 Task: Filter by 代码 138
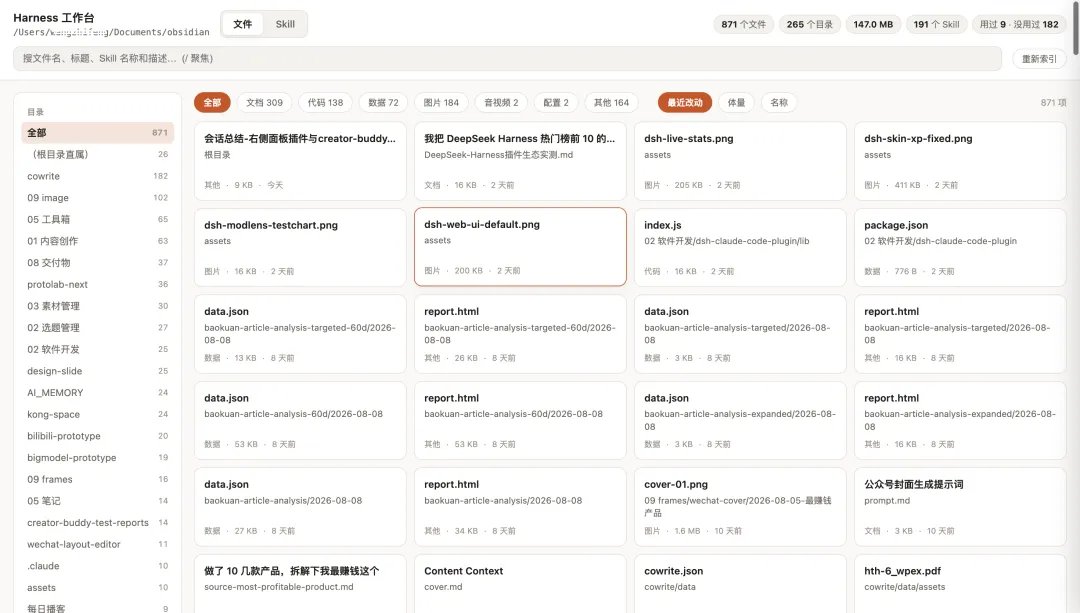[325, 103]
